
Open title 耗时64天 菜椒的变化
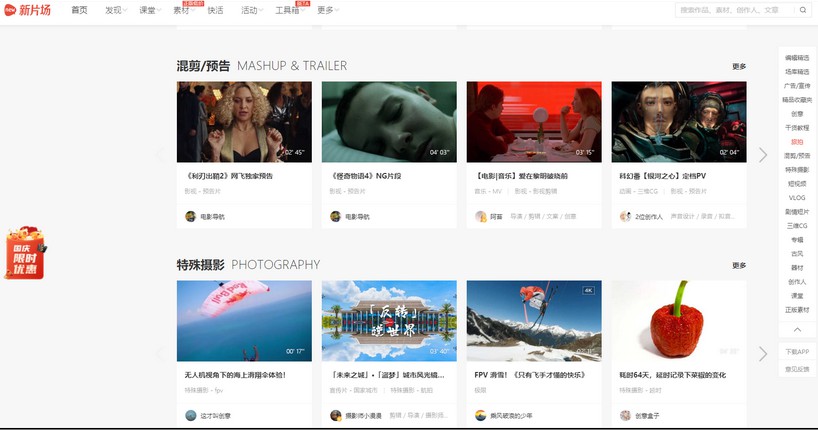point(672,375)
